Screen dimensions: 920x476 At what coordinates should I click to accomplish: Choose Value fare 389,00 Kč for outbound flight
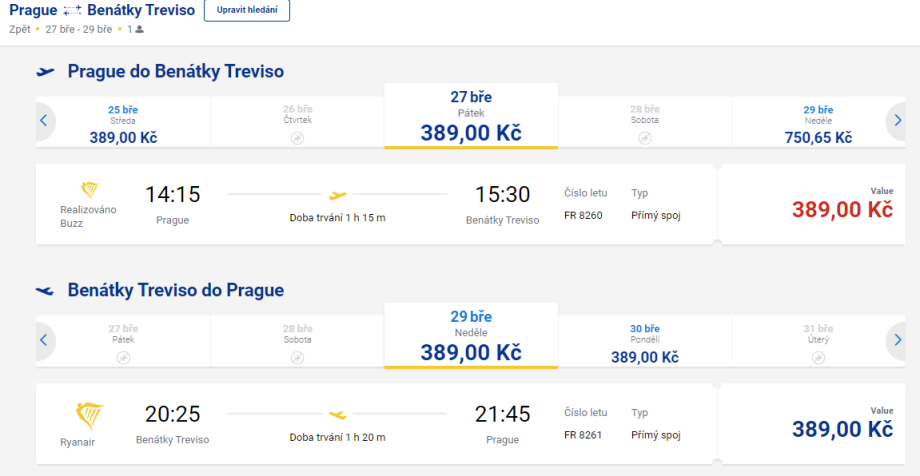pos(817,204)
